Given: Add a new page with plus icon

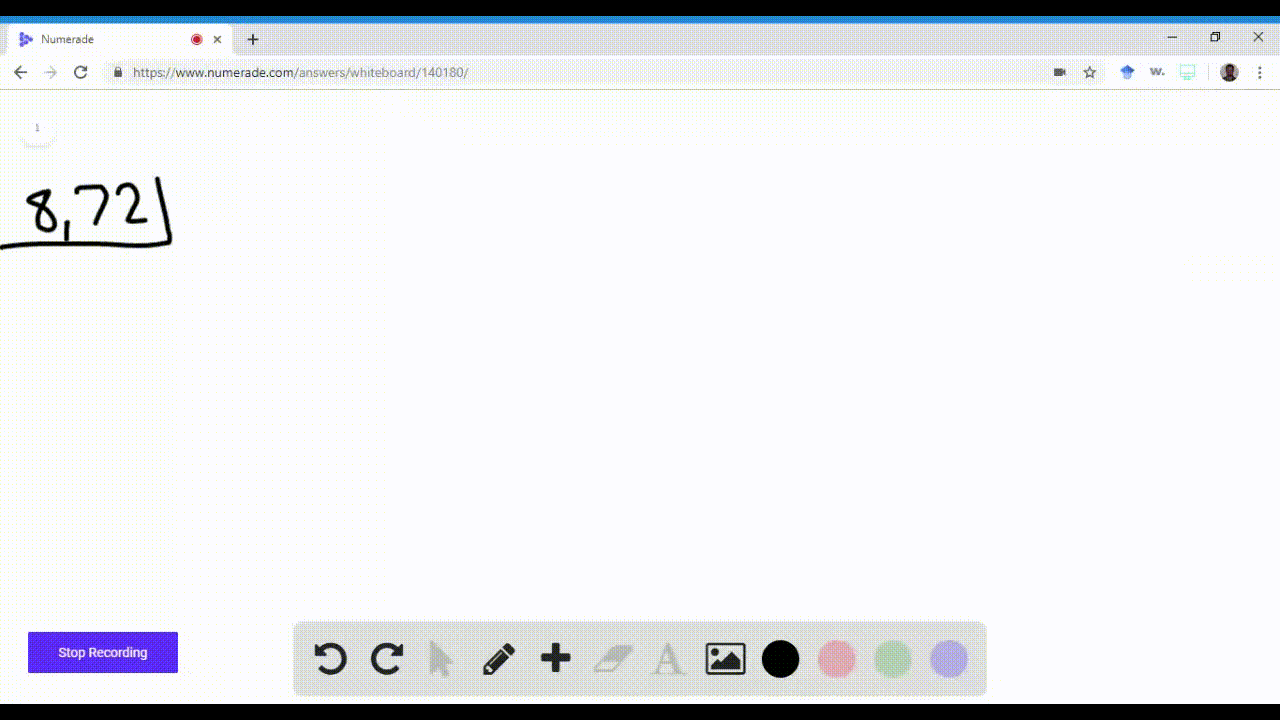Looking at the screenshot, I should pyautogui.click(x=555, y=658).
